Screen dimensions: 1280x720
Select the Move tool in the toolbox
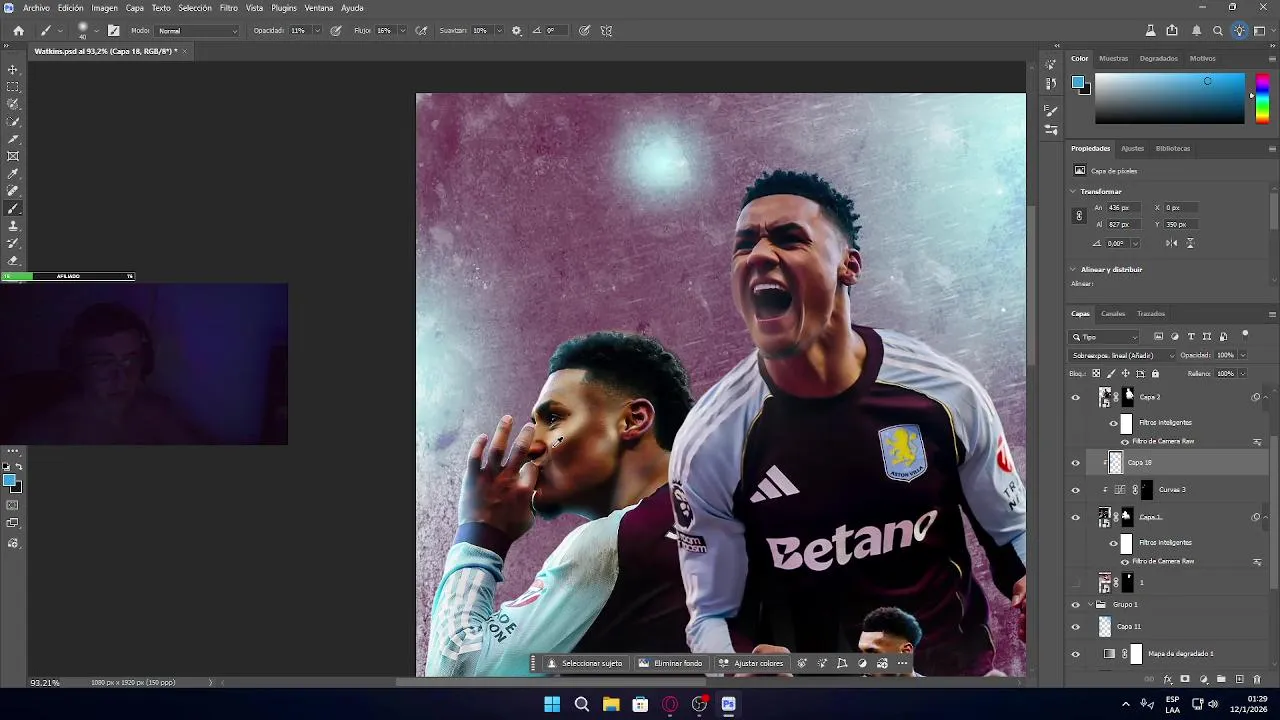(13, 70)
